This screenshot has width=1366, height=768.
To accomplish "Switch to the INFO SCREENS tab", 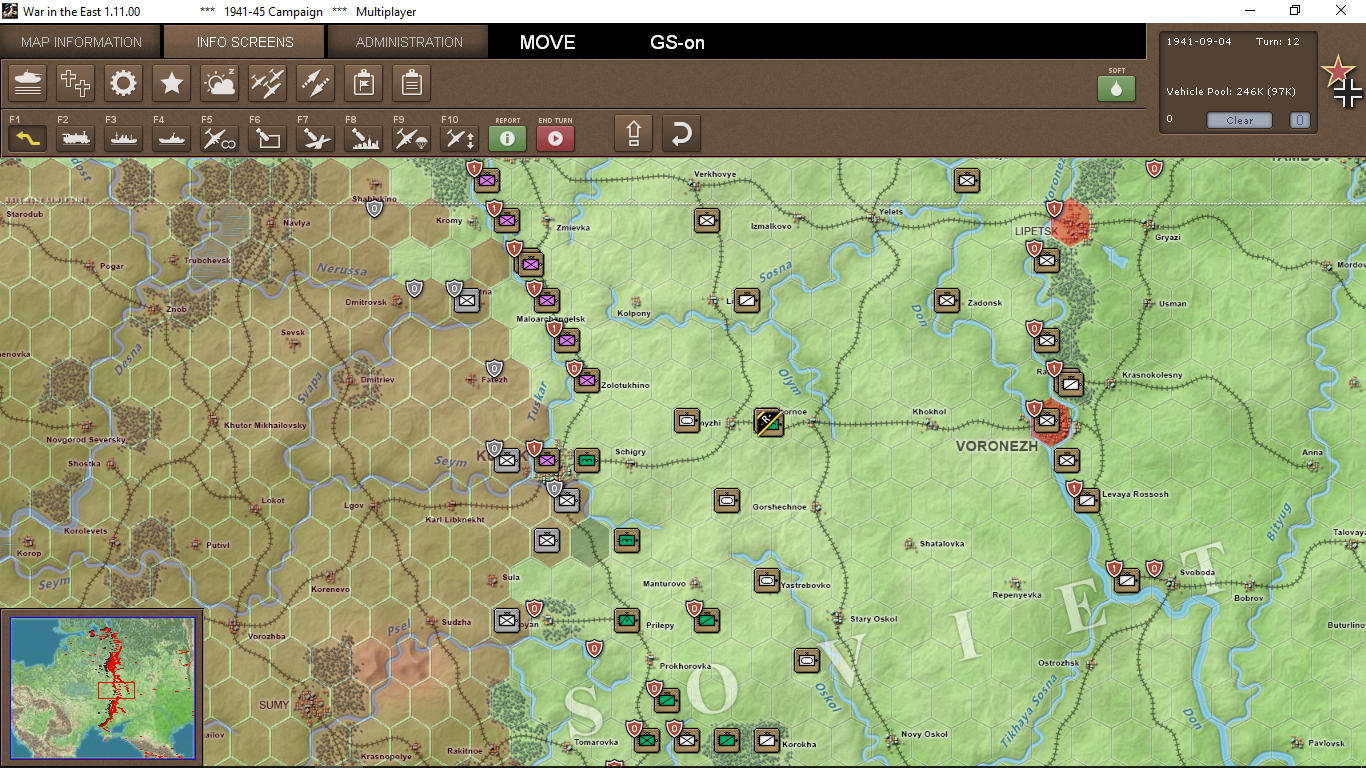I will [245, 42].
